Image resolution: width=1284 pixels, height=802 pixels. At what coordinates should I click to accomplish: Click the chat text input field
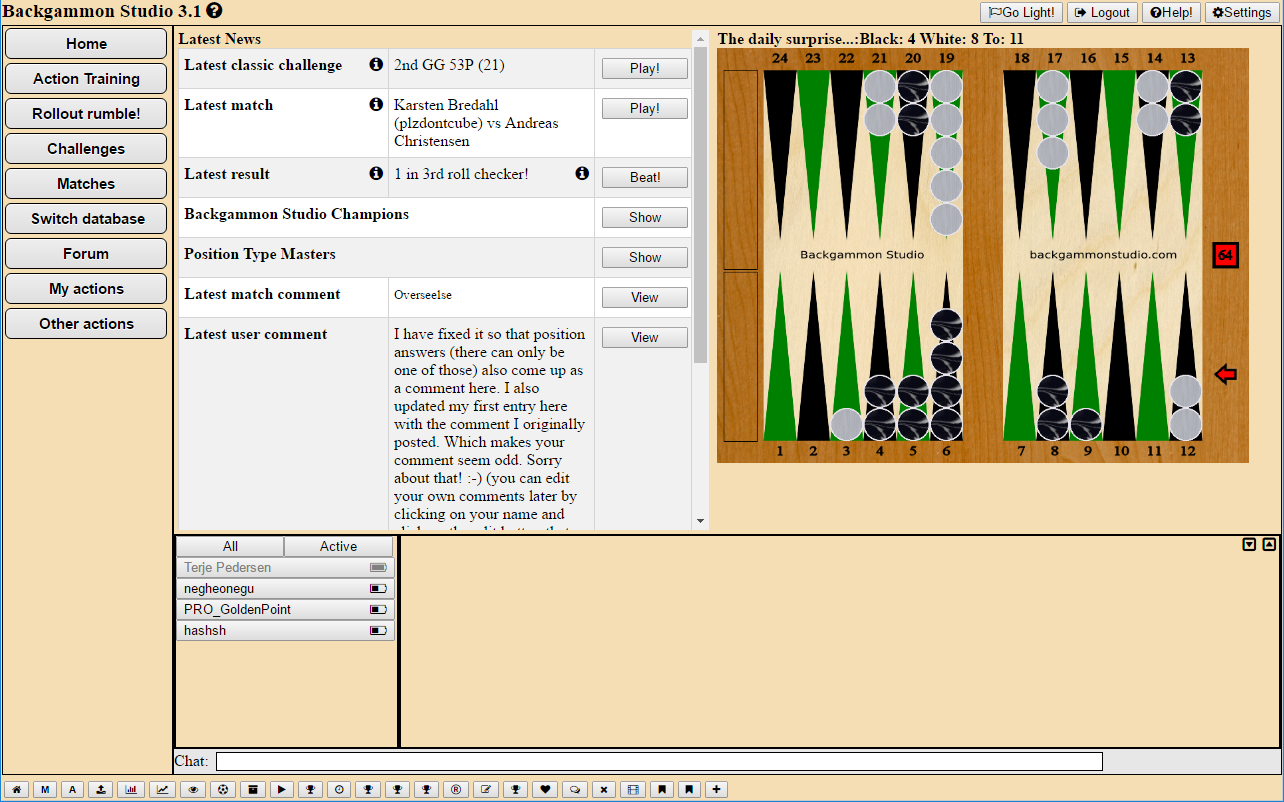click(659, 762)
